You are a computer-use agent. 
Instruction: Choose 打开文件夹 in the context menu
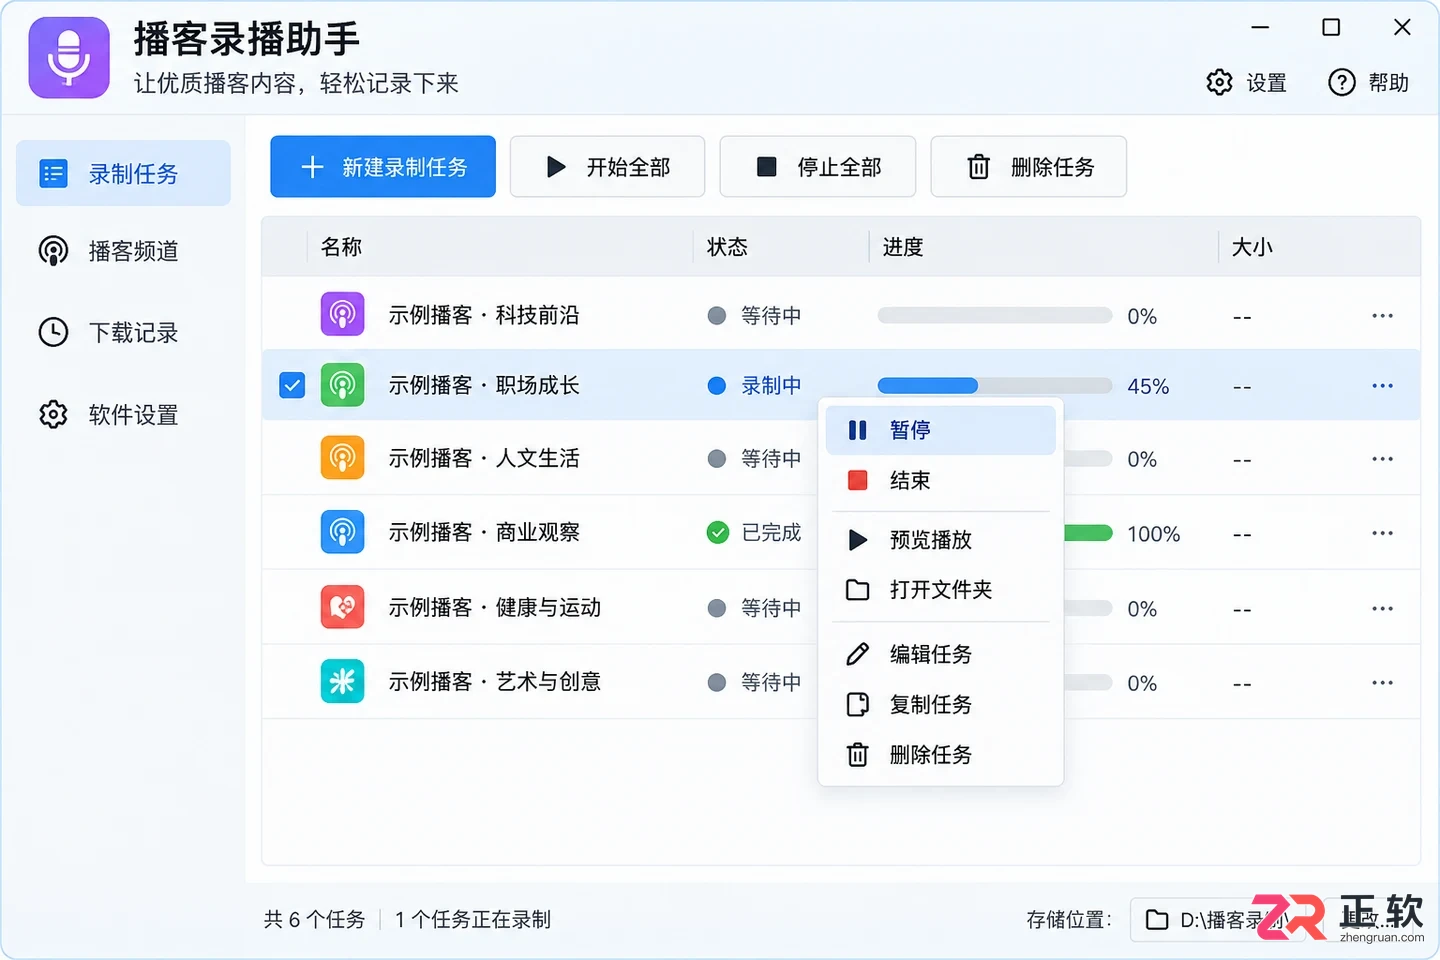[940, 590]
